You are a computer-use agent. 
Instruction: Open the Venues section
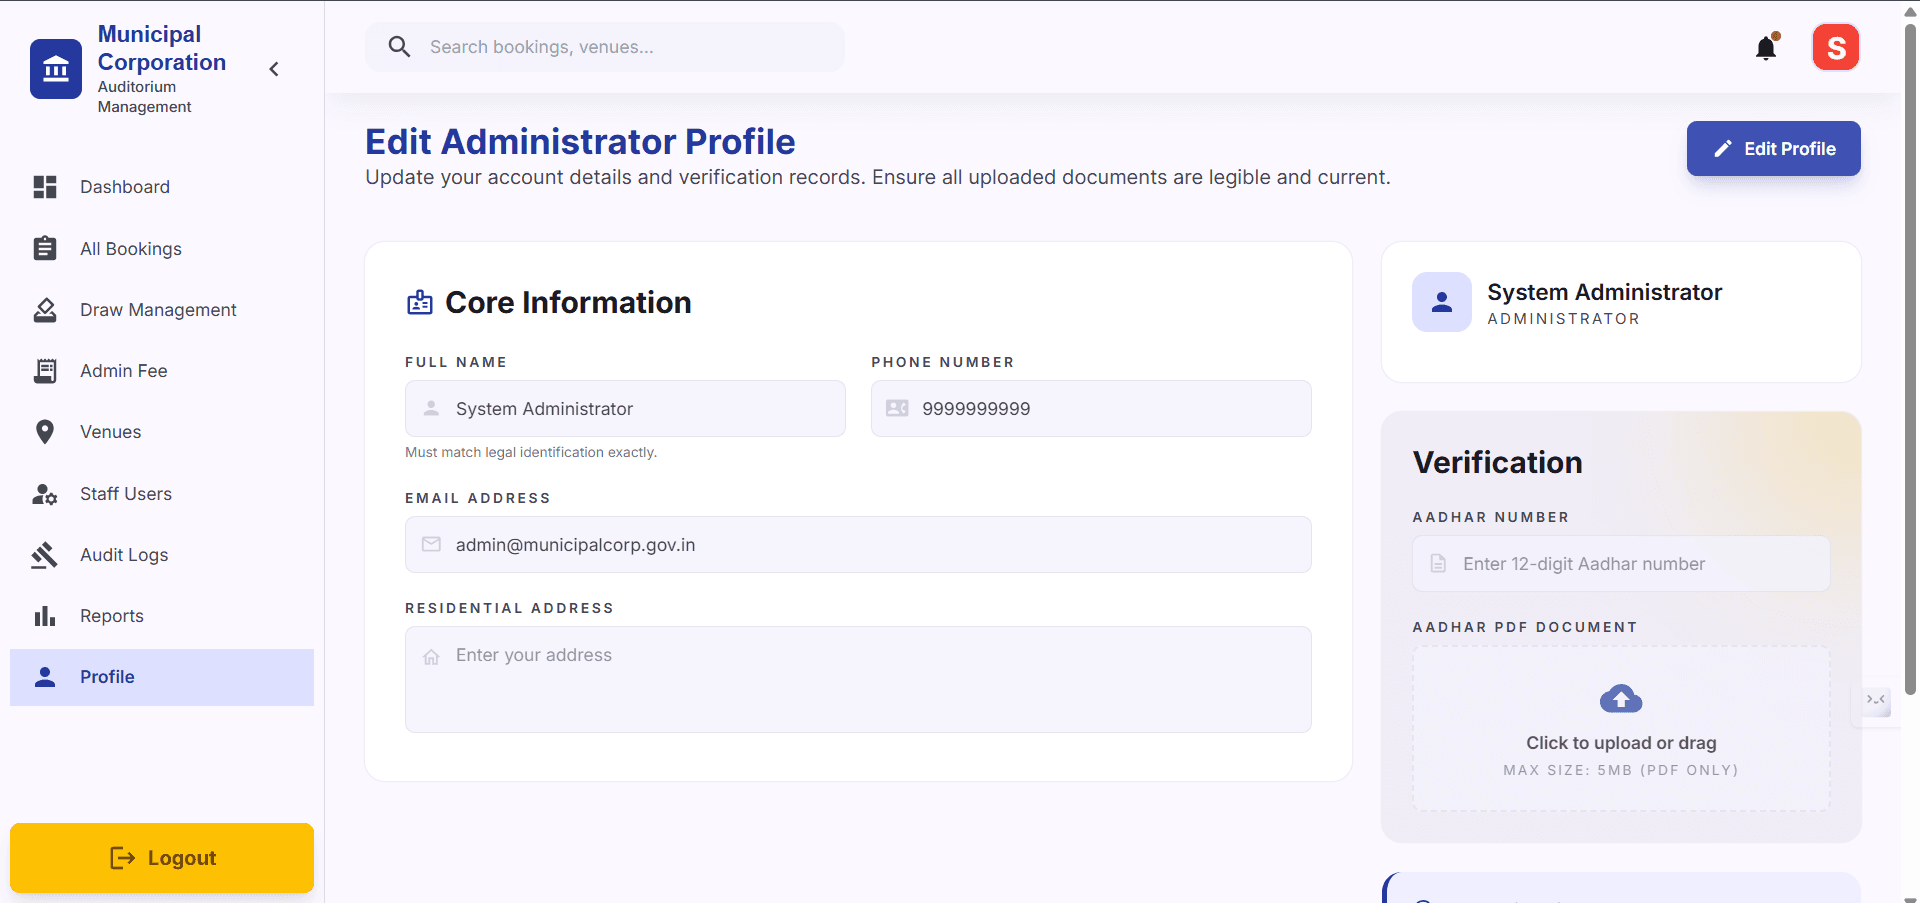tap(162, 432)
